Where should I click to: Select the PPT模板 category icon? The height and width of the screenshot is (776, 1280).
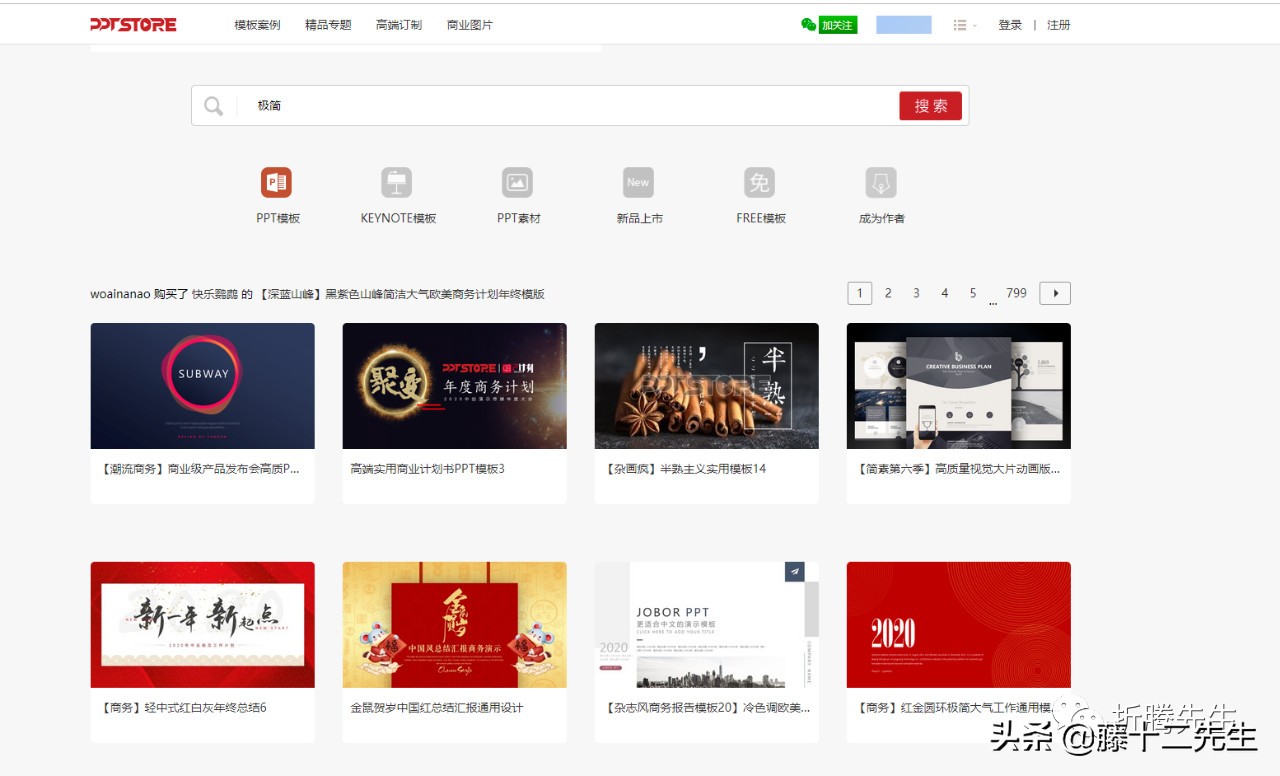276,182
